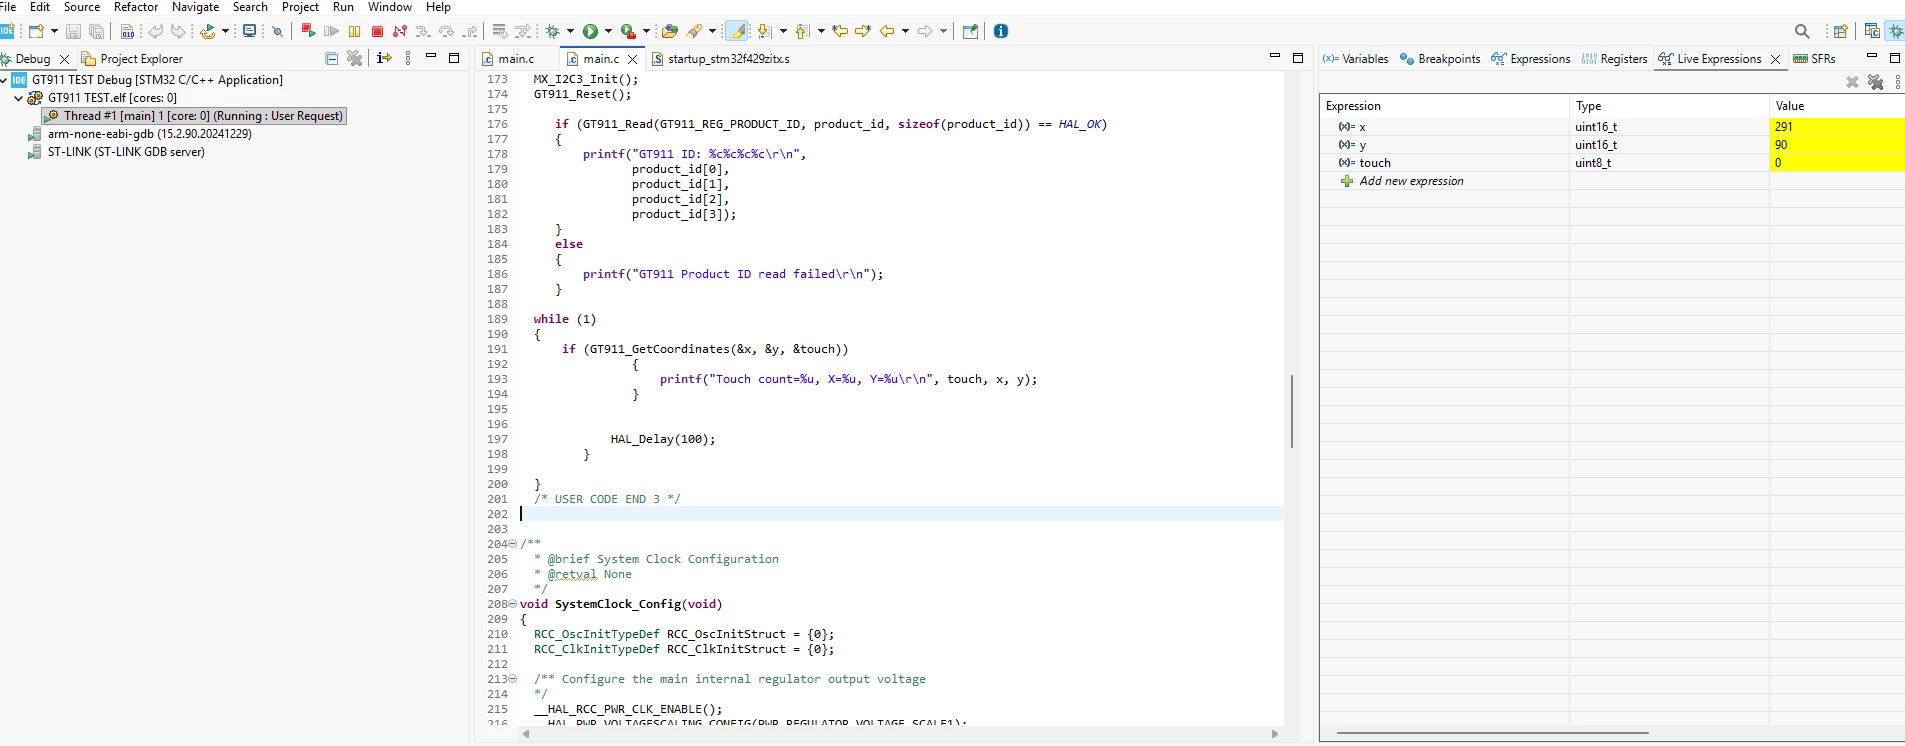This screenshot has height=746, width=1905.
Task: Resume execution with the Resume icon
Action: (331, 31)
